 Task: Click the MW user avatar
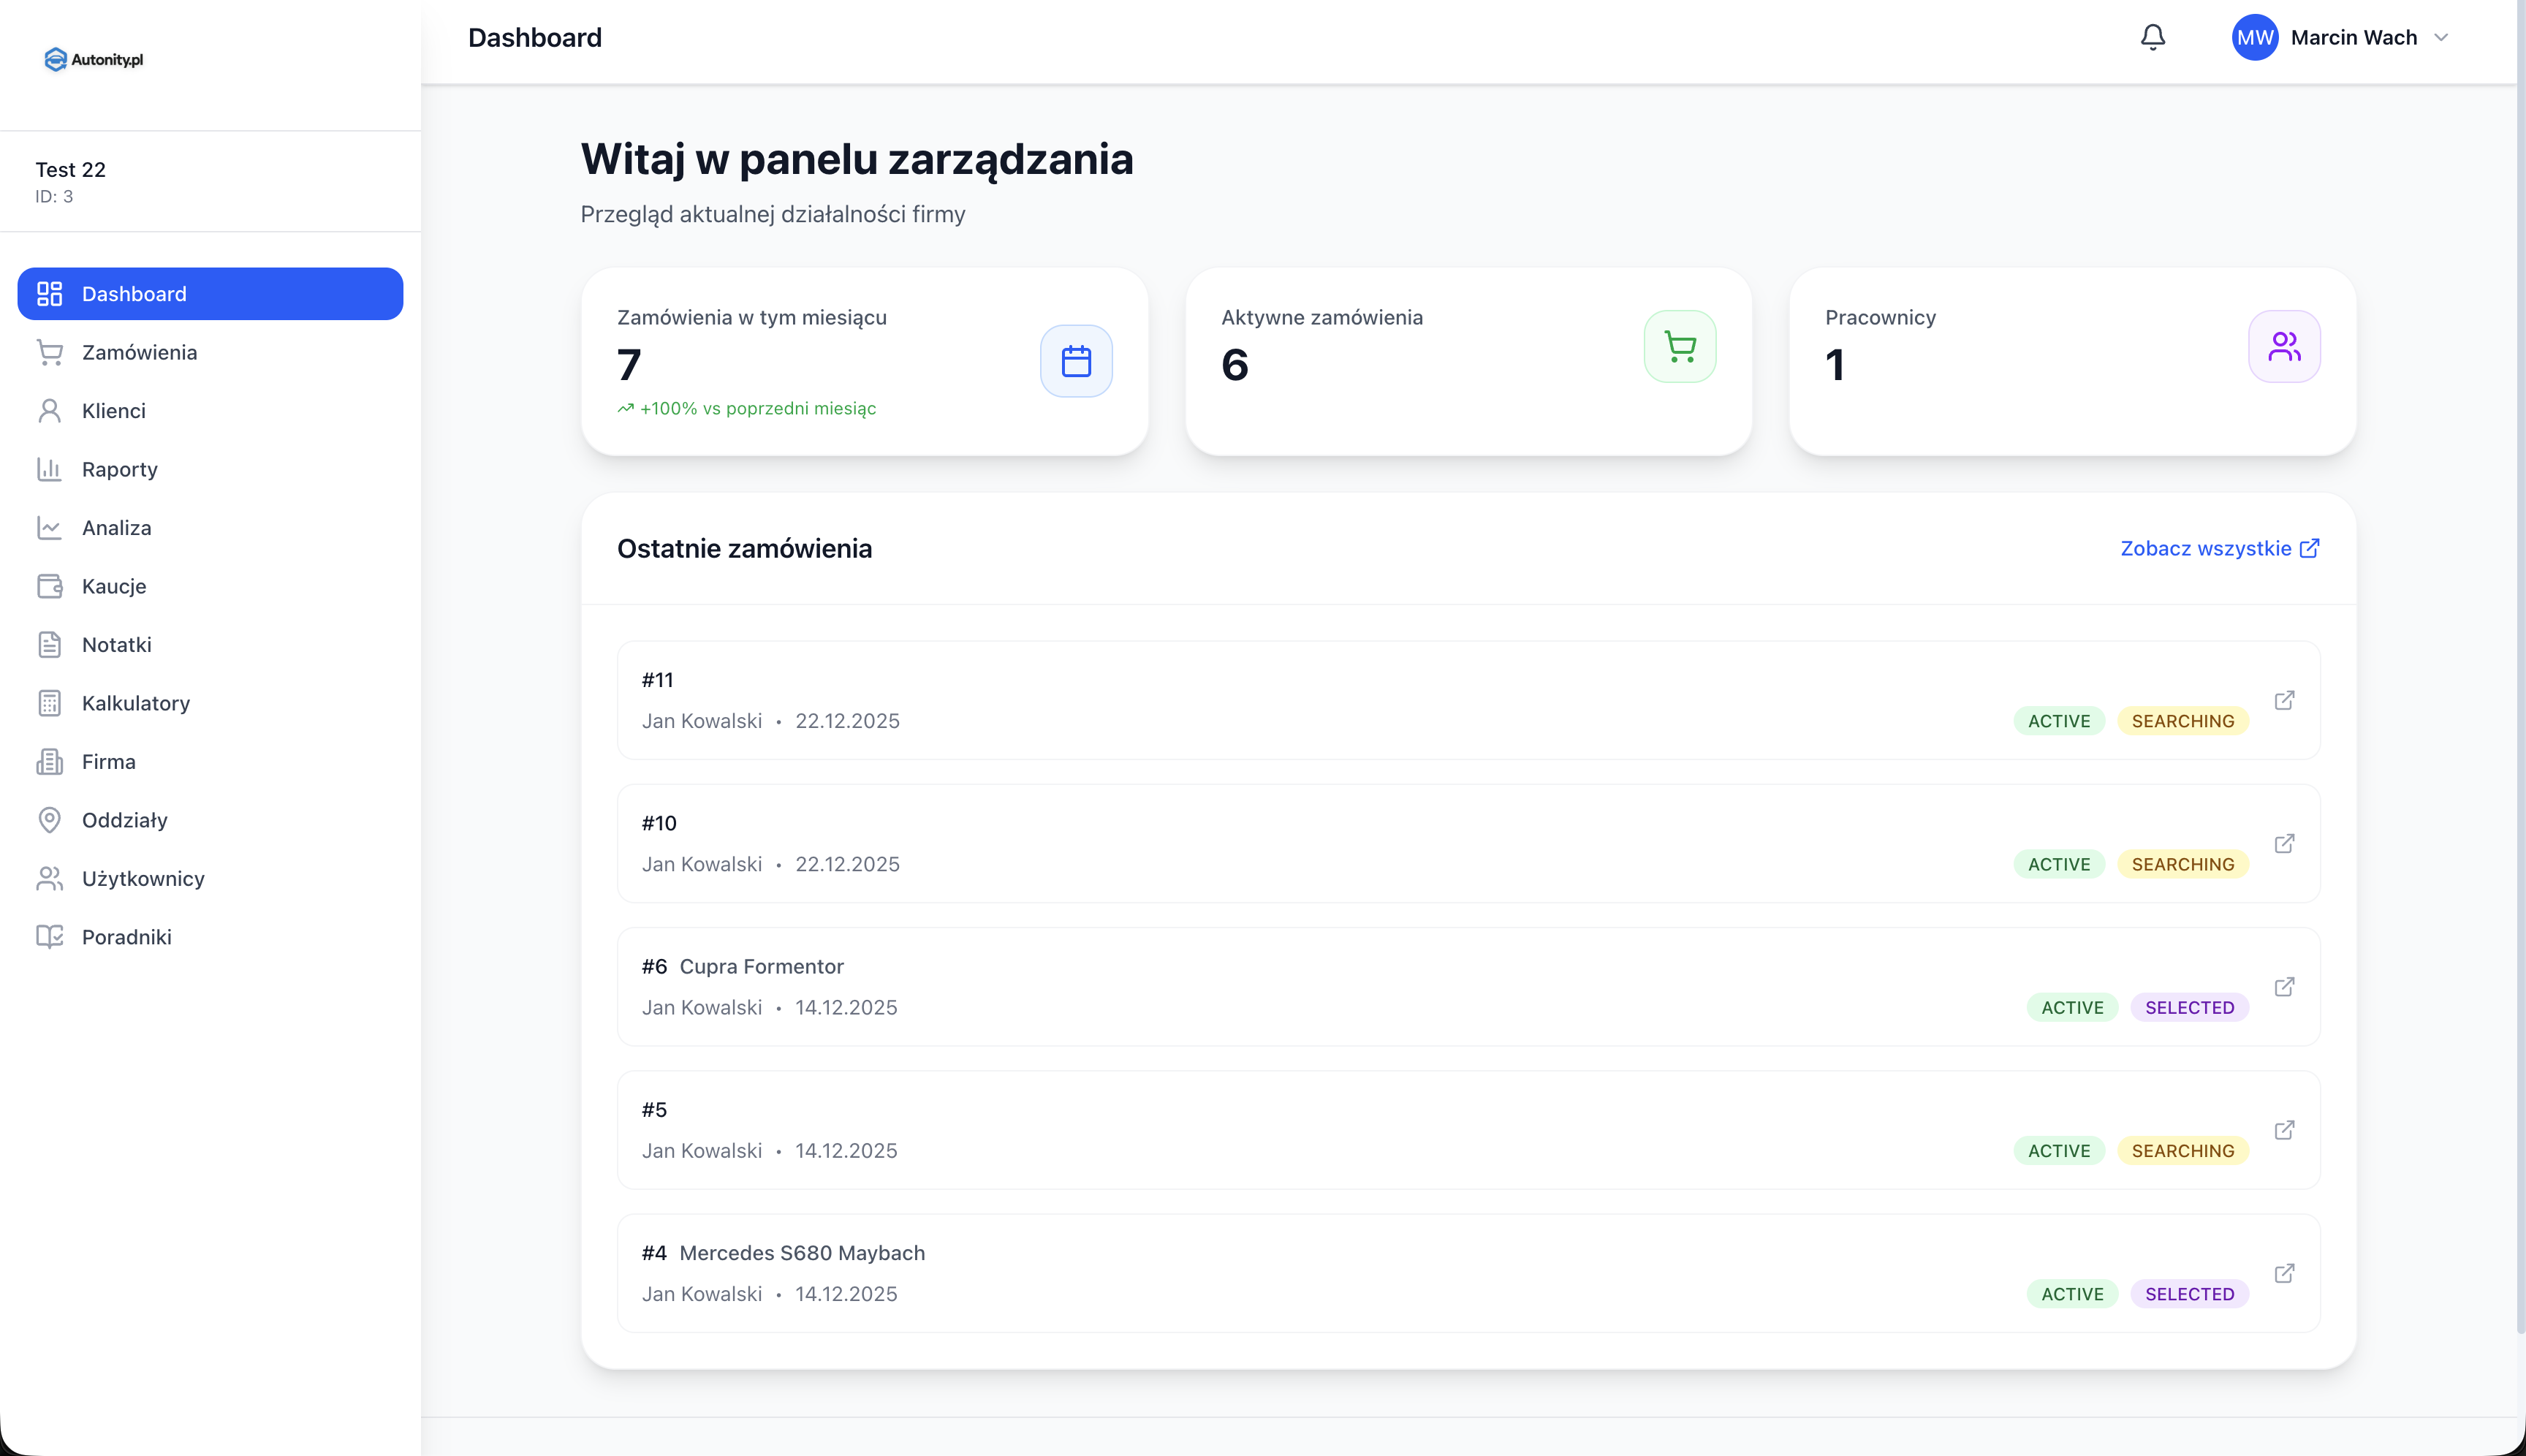pos(2254,38)
